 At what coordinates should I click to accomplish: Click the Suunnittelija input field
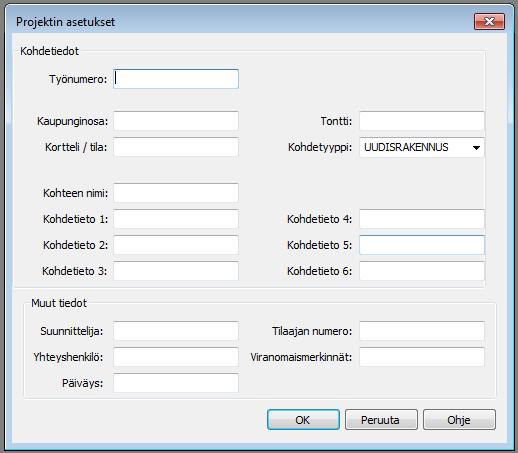pos(176,331)
